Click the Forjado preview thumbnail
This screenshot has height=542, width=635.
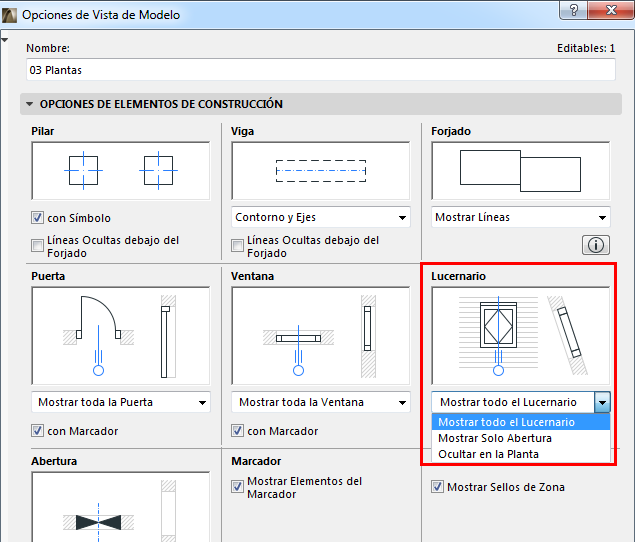click(x=521, y=171)
